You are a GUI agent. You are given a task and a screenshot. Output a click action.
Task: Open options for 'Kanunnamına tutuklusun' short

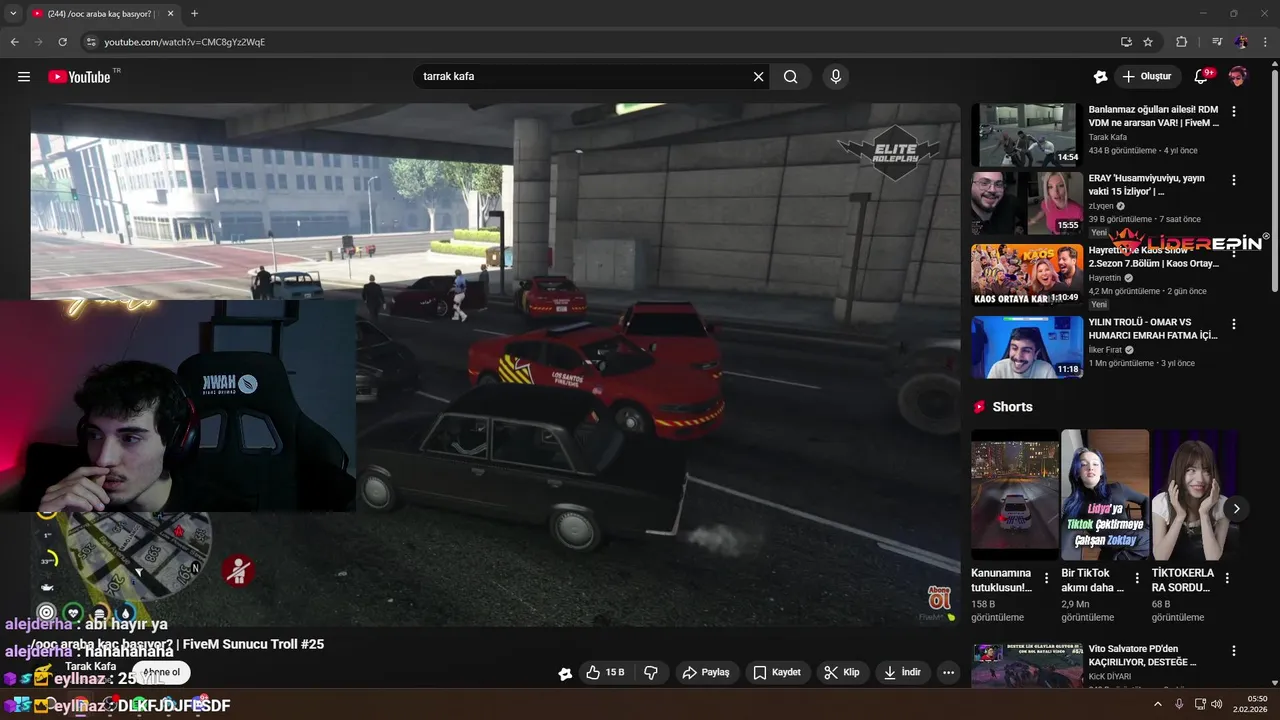point(1047,578)
